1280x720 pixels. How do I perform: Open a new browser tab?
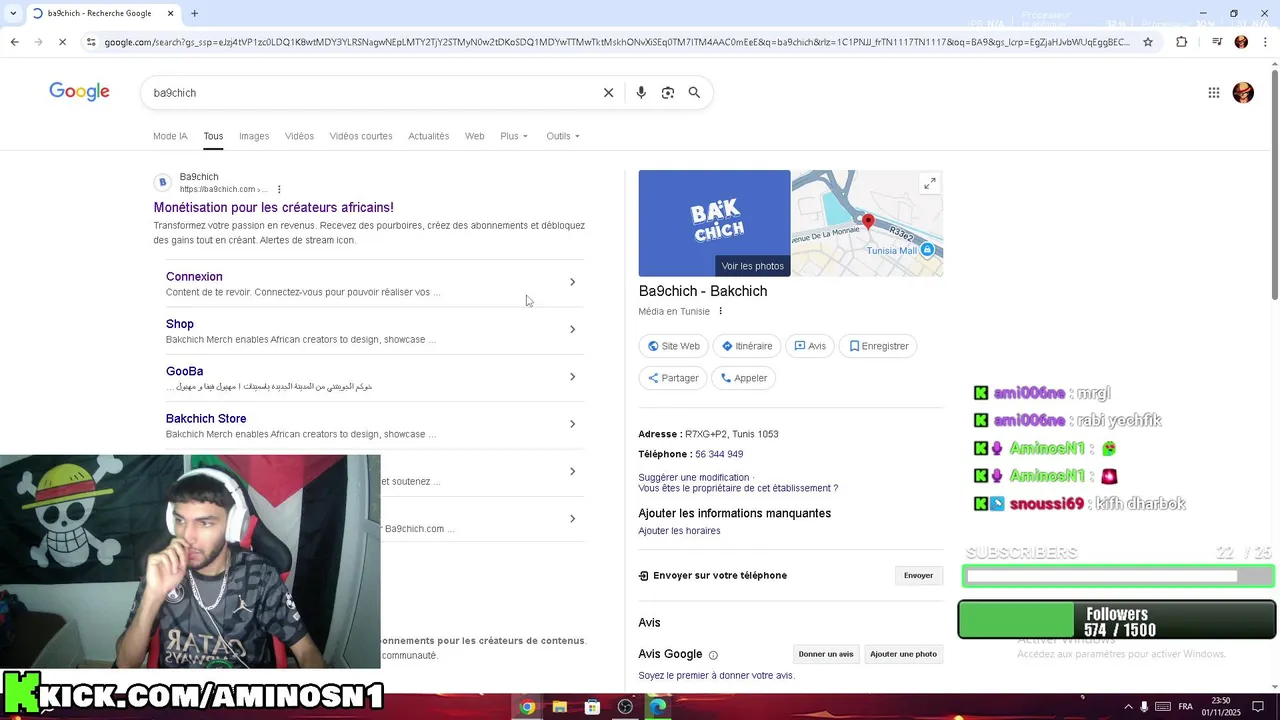(x=194, y=13)
